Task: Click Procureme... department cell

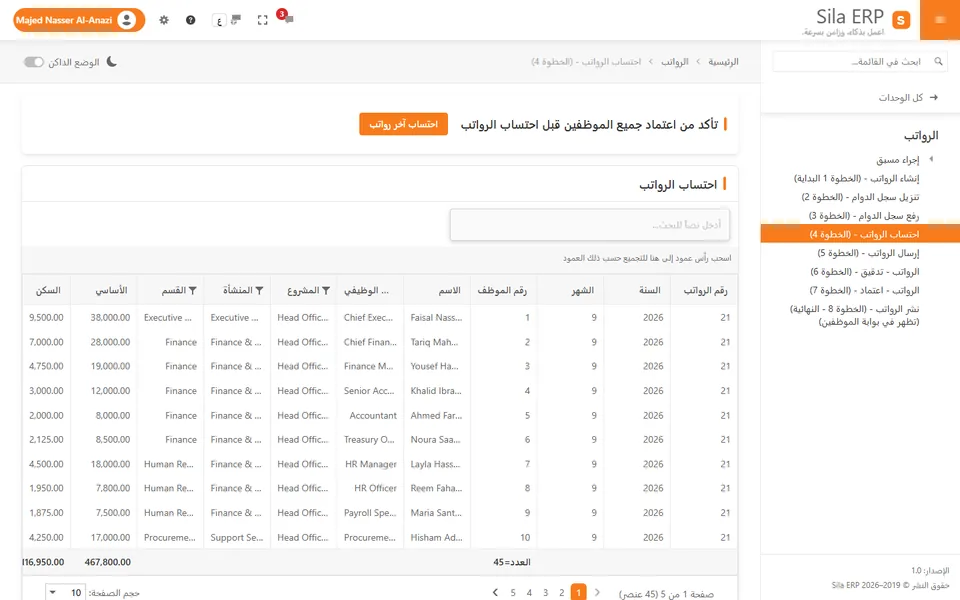Action: click(x=170, y=538)
